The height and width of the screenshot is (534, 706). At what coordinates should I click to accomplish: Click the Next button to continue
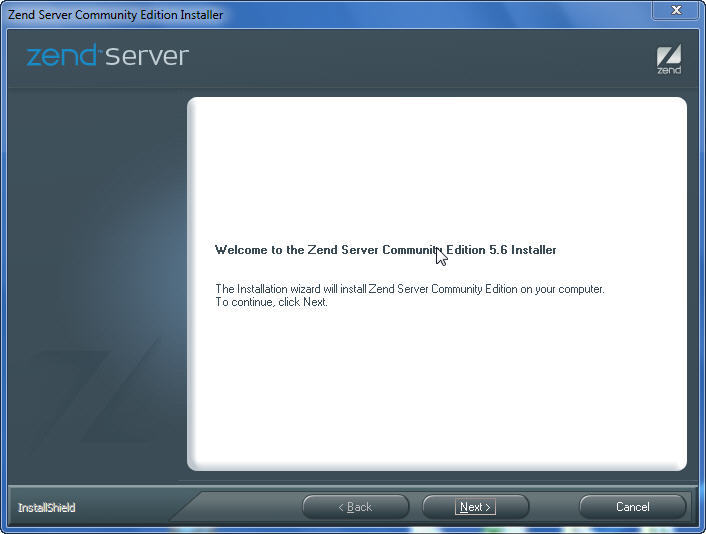coord(475,507)
